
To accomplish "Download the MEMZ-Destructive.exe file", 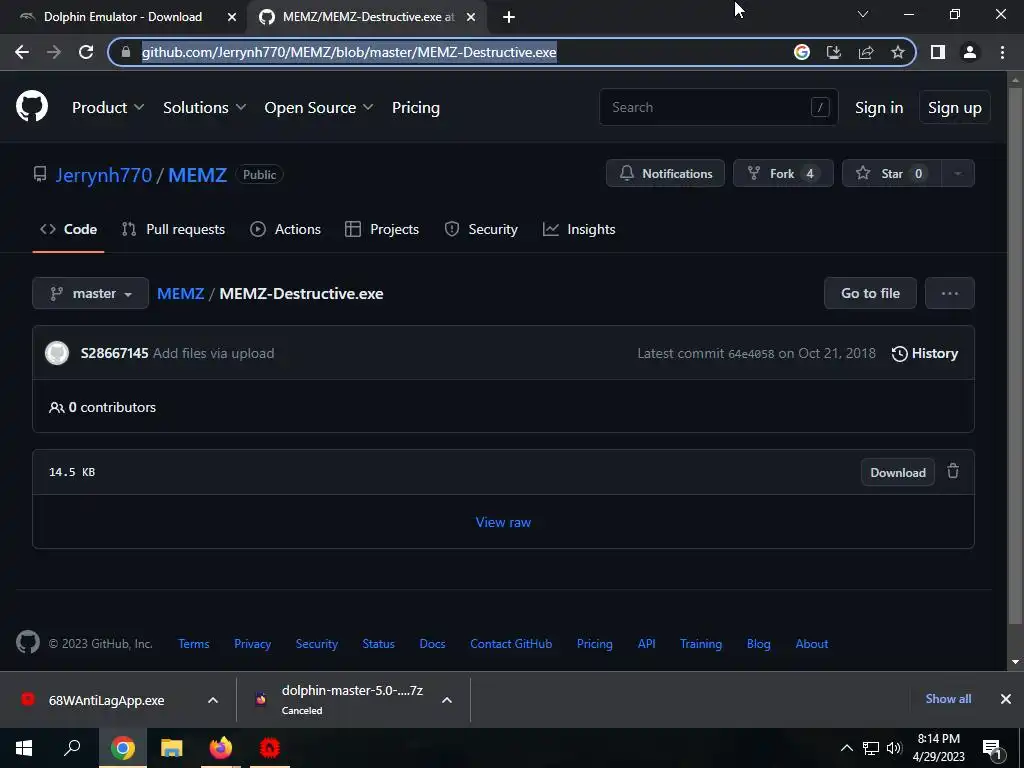I will (898, 472).
